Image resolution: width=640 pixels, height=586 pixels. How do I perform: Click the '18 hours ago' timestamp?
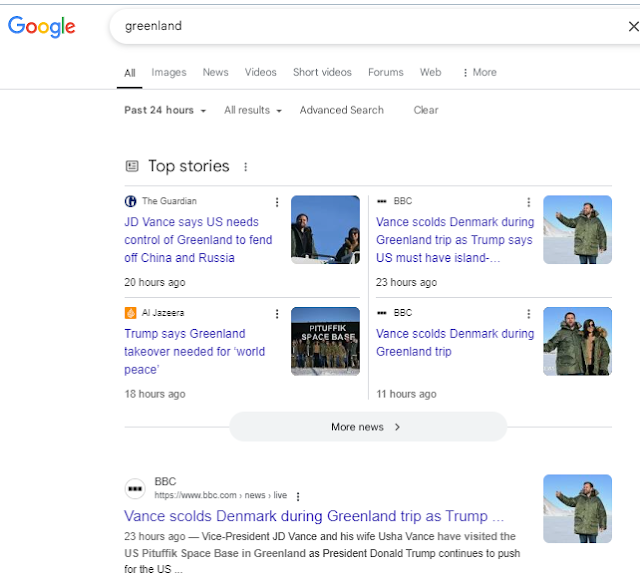coord(155,394)
